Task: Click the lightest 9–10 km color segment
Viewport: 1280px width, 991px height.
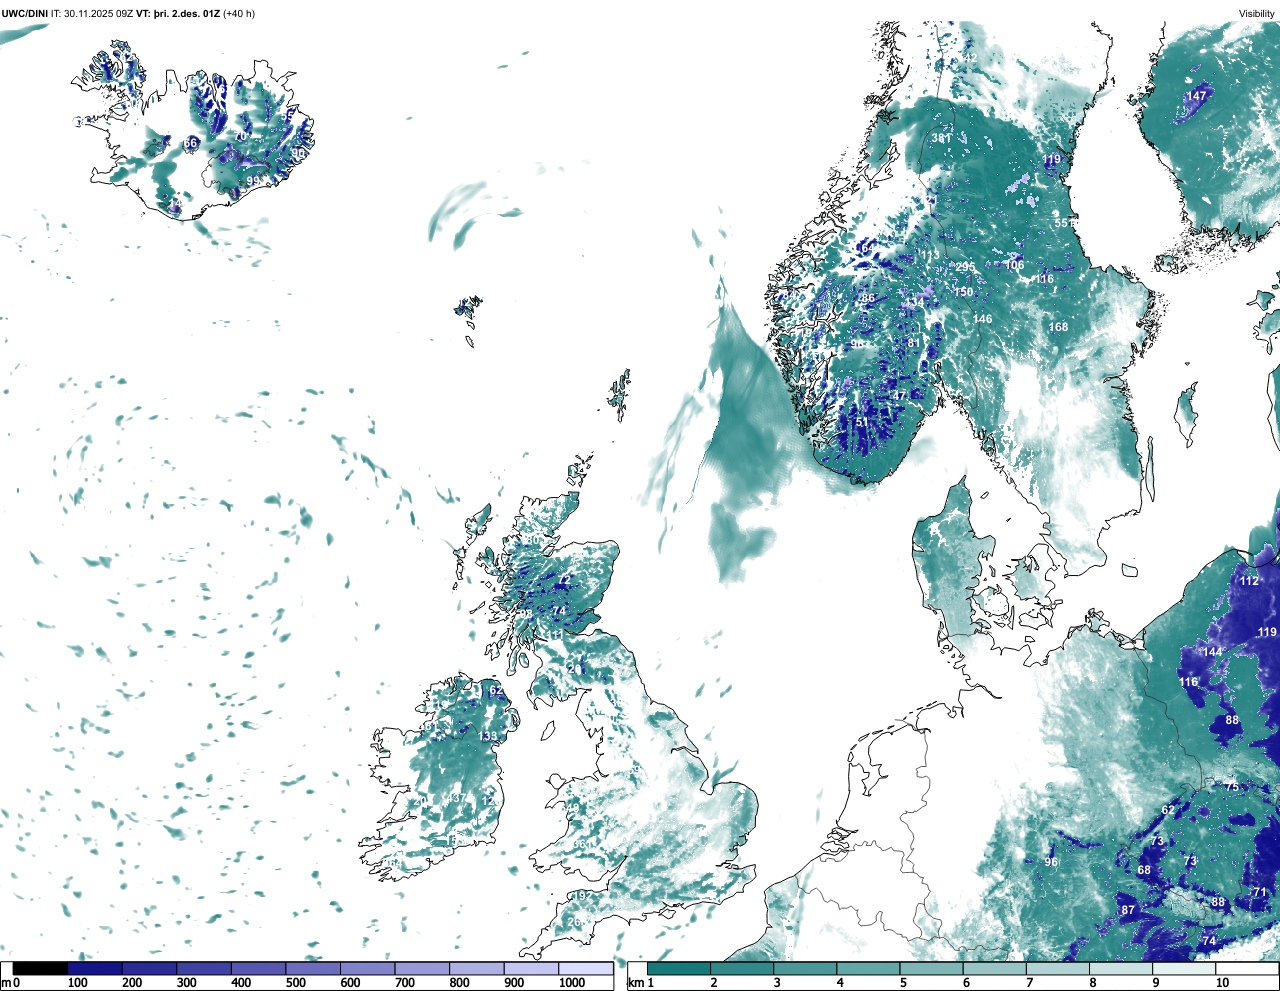Action: [x=1184, y=969]
